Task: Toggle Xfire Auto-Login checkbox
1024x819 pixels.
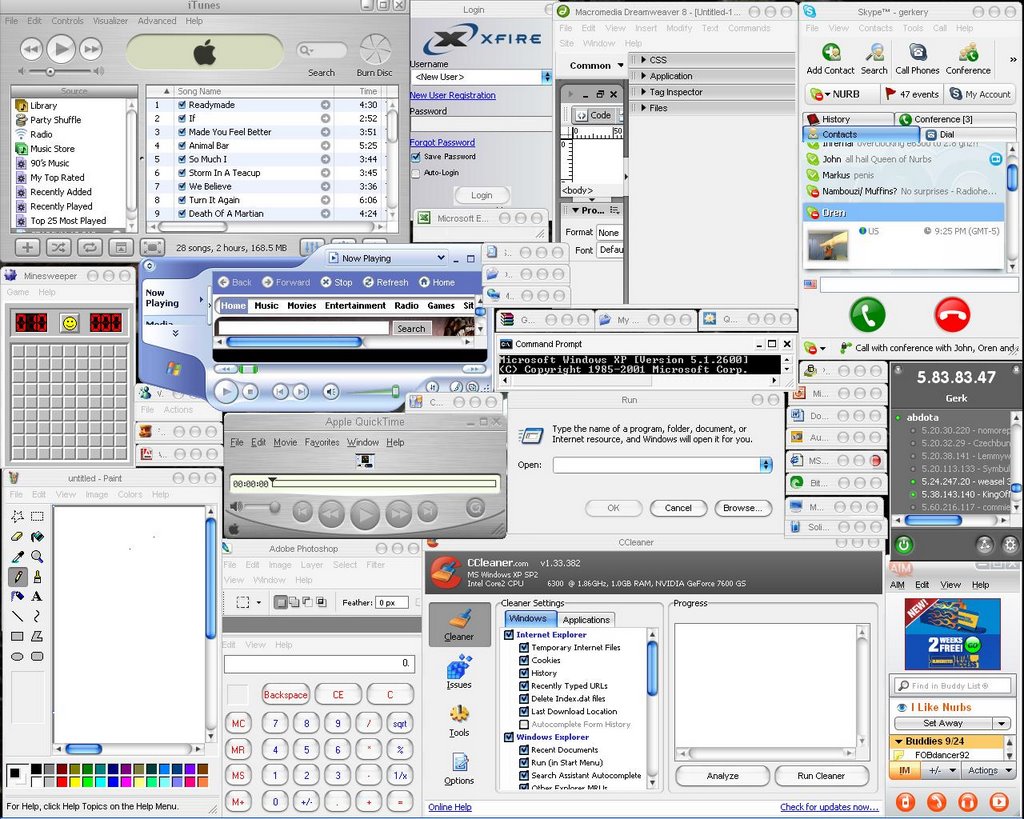Action: (x=415, y=173)
